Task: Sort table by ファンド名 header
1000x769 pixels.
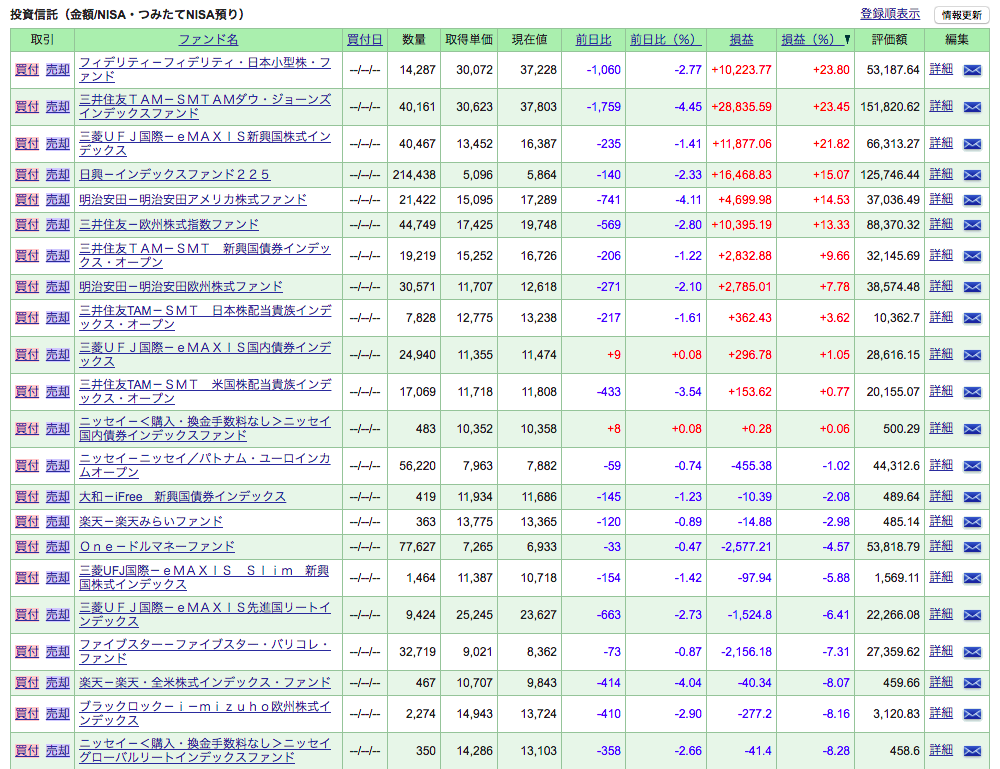Action: [209, 40]
